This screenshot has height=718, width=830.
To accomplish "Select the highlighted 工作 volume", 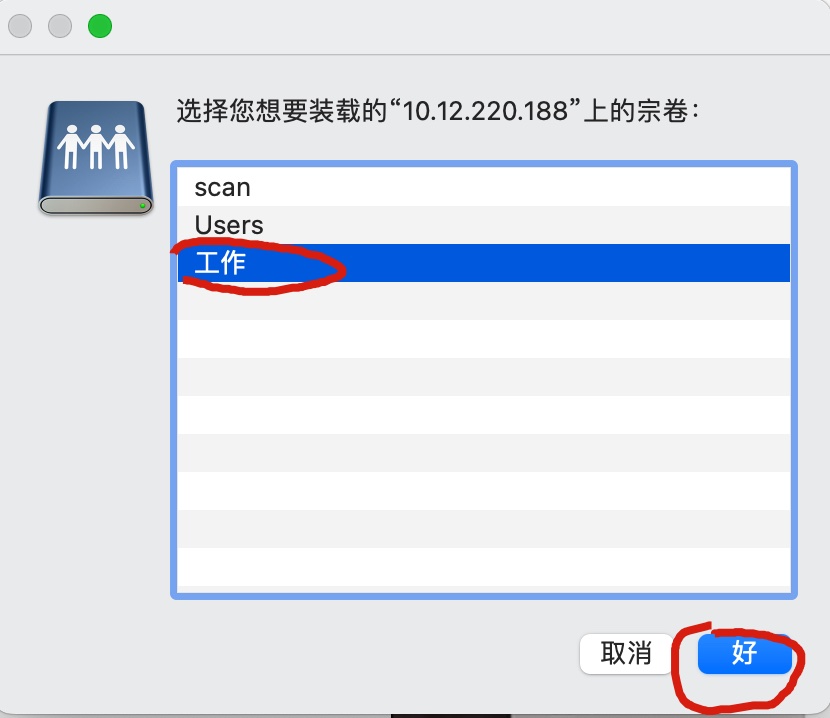I will 483,263.
